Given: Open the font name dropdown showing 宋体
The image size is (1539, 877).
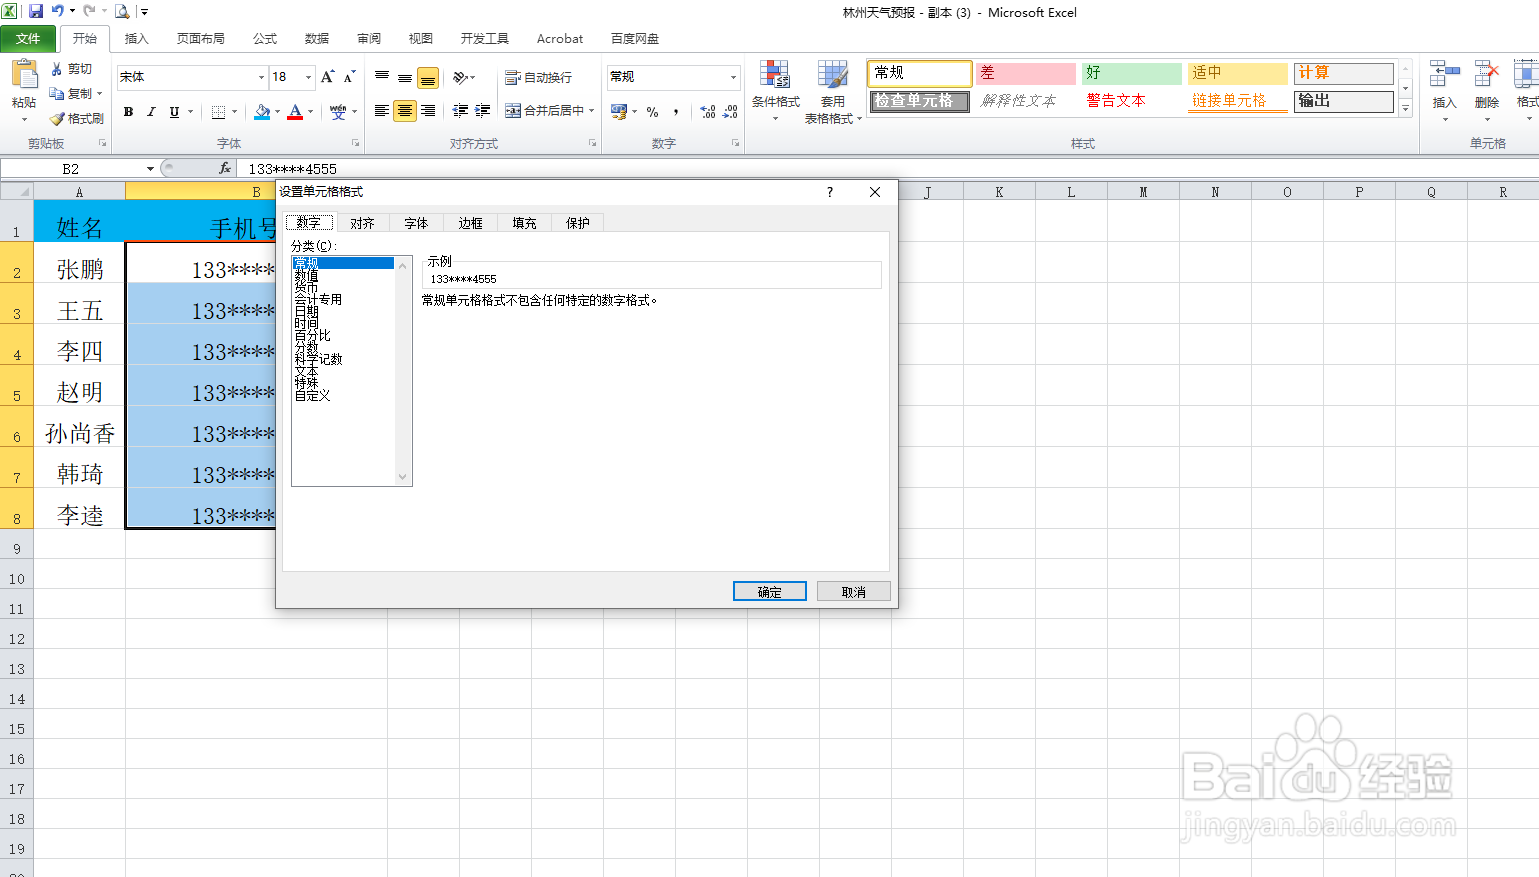Looking at the screenshot, I should (x=262, y=77).
